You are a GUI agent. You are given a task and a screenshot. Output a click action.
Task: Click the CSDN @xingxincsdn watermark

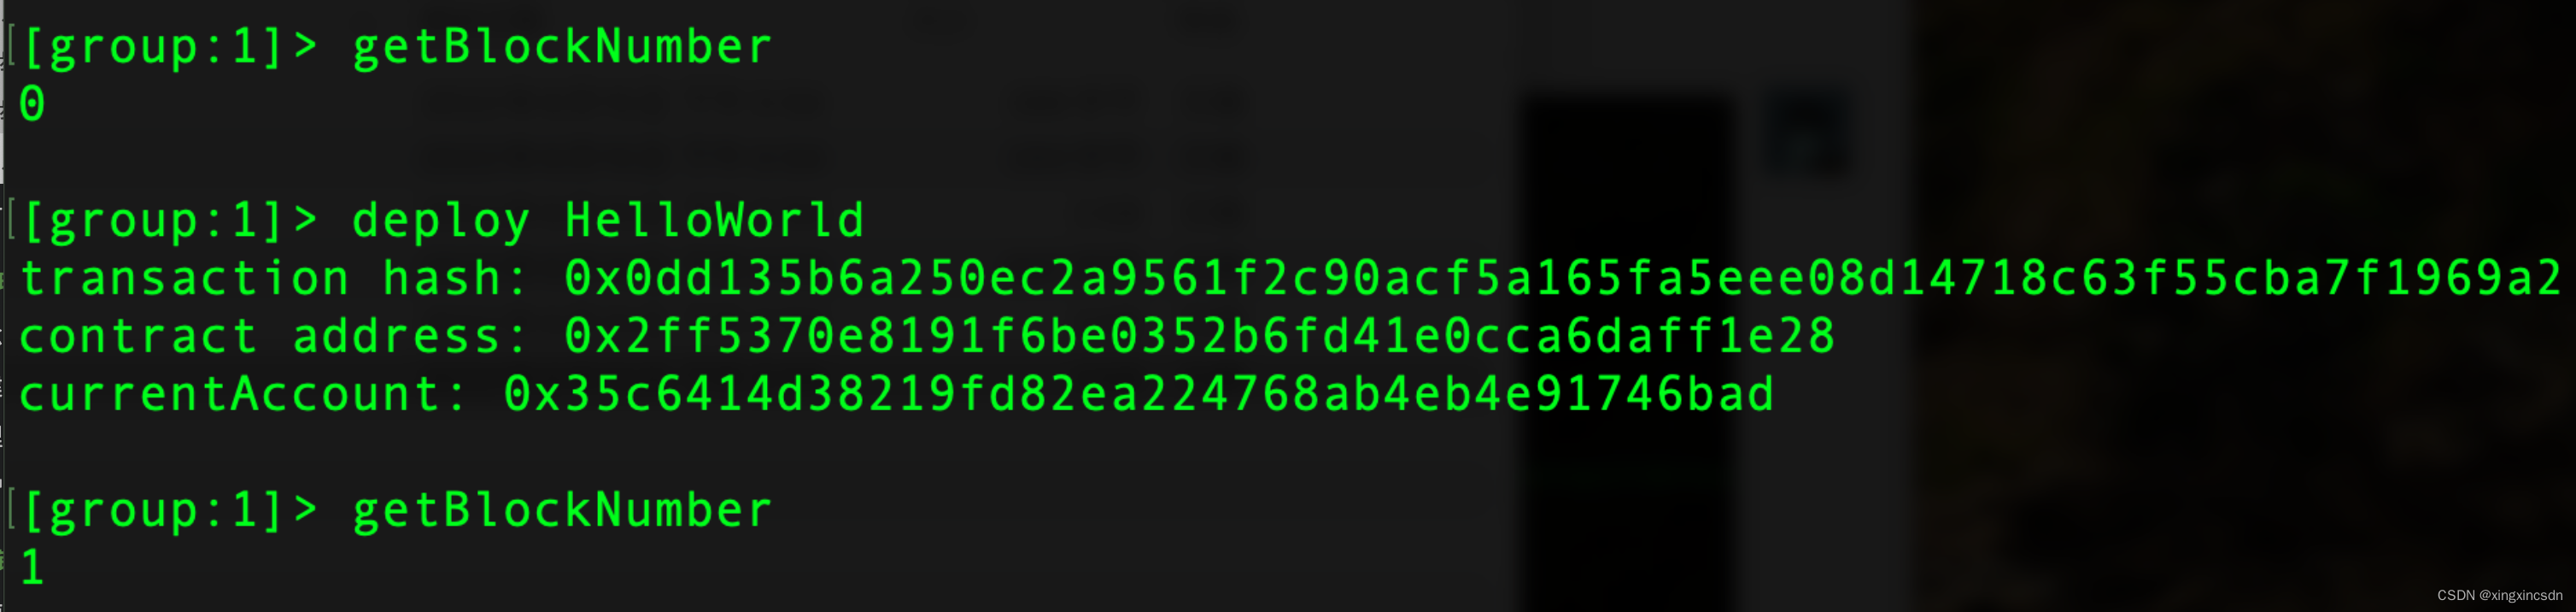(2499, 595)
